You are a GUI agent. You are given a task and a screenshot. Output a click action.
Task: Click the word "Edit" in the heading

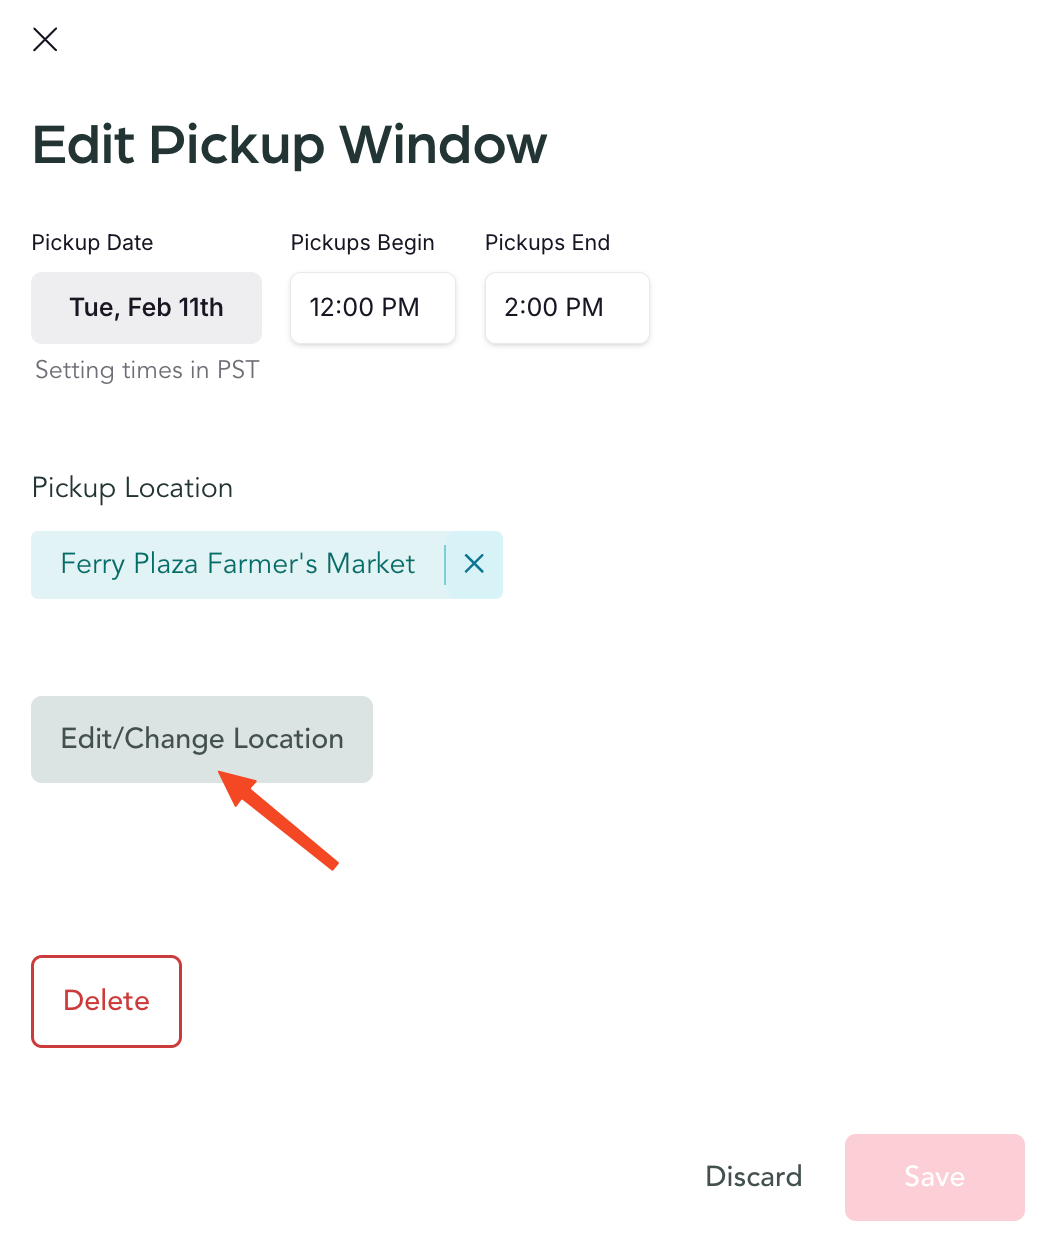click(83, 145)
